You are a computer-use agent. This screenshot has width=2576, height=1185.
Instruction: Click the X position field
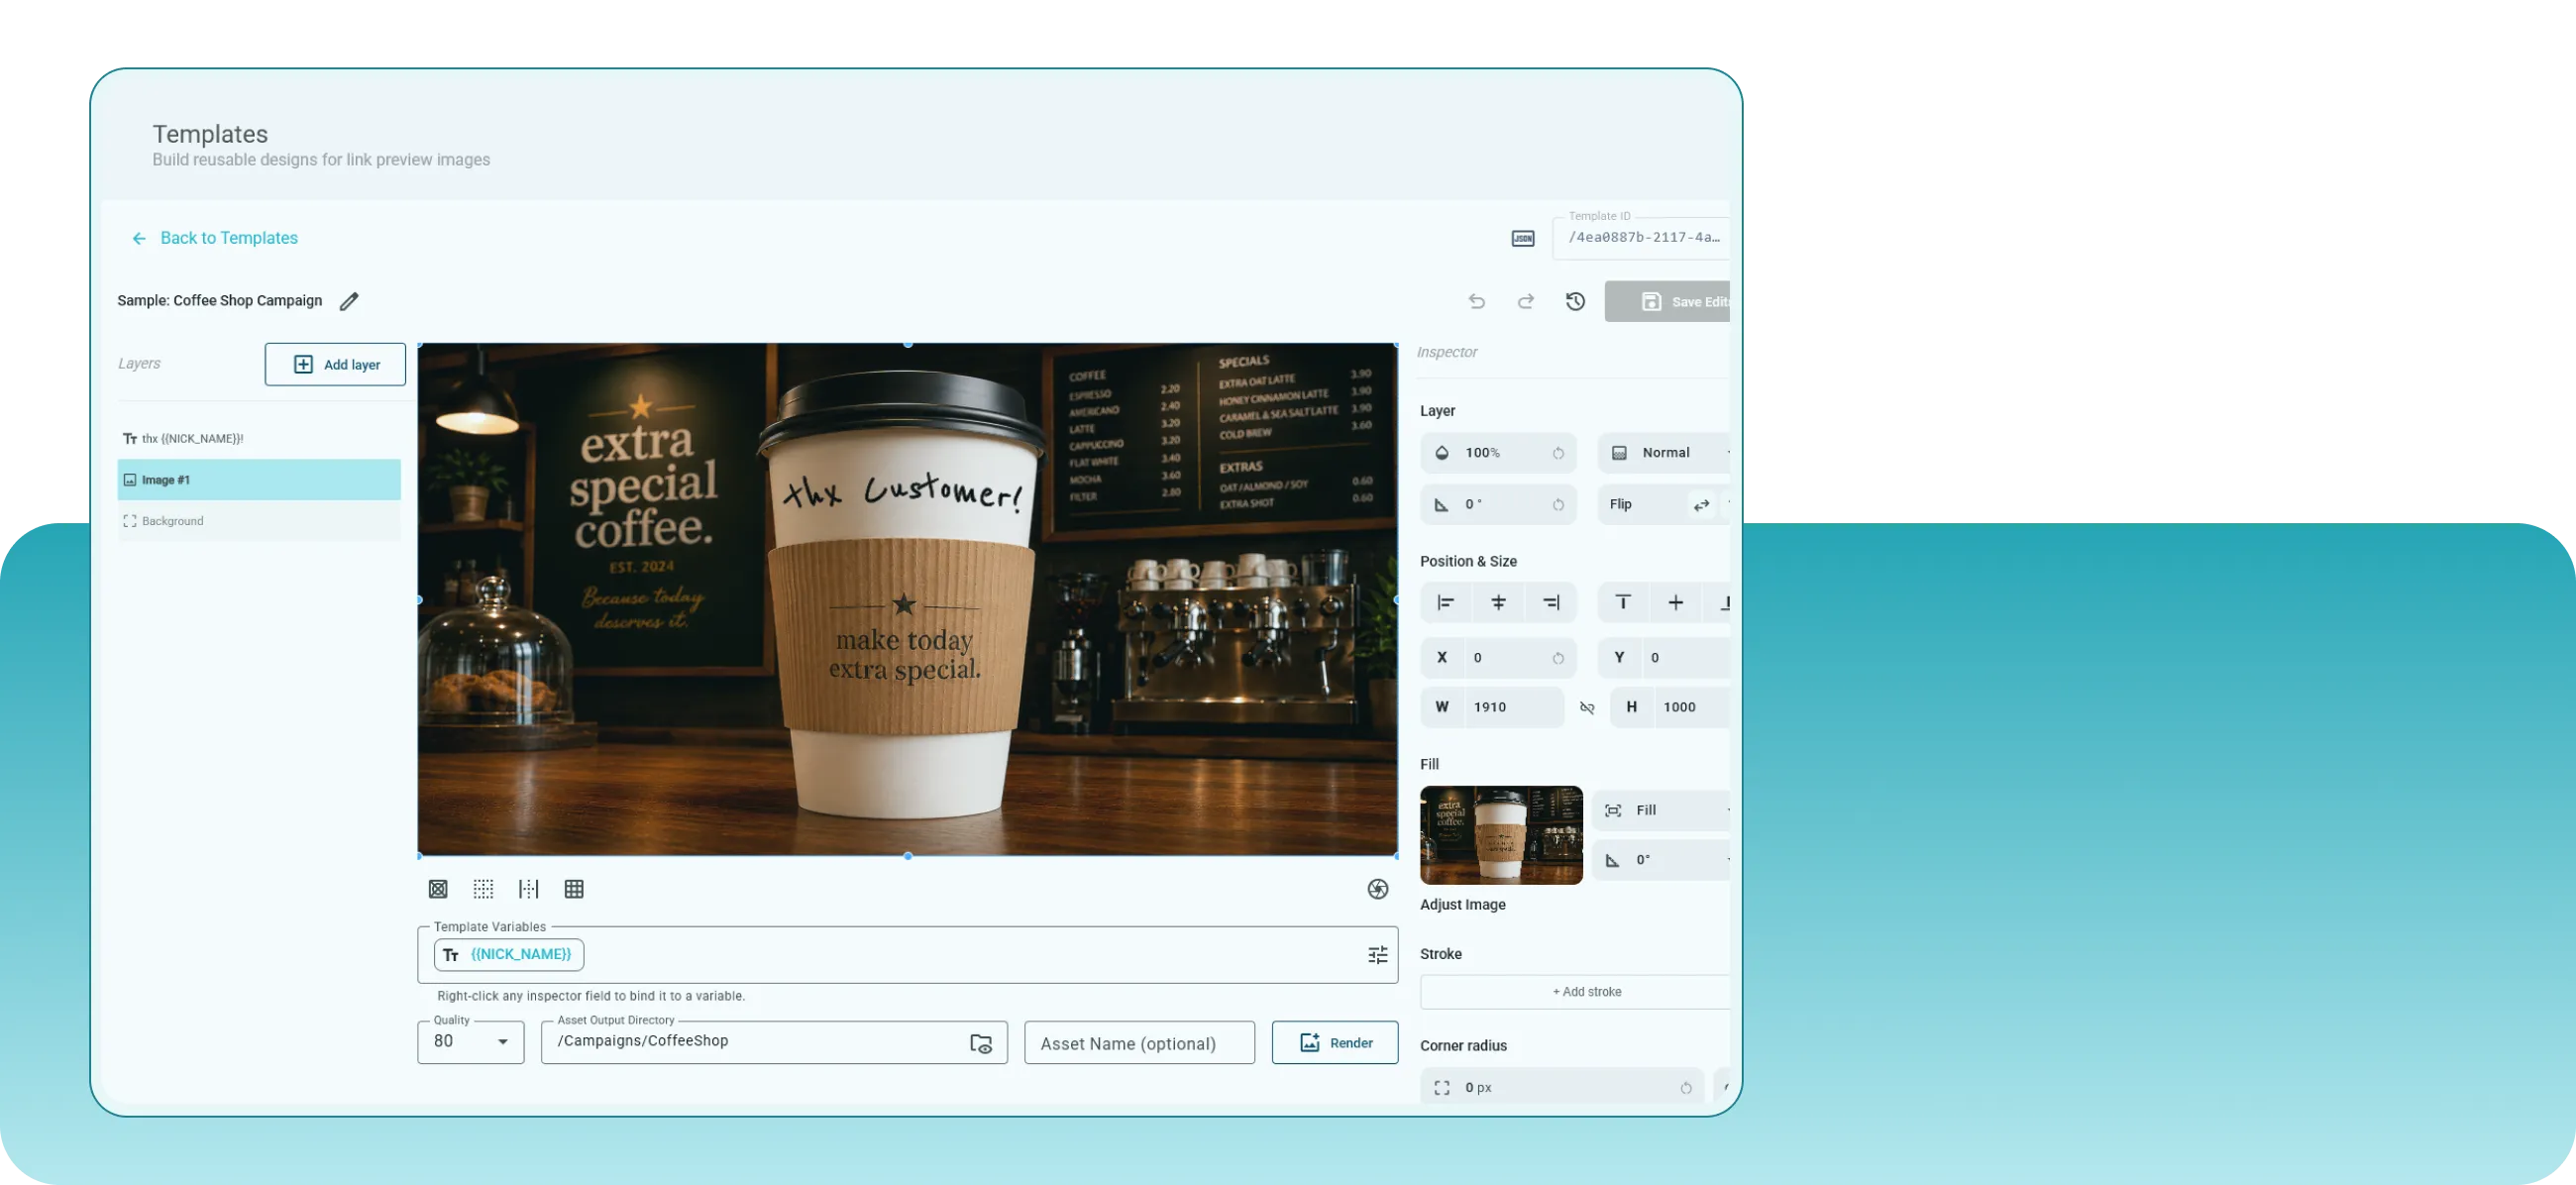tap(1498, 658)
